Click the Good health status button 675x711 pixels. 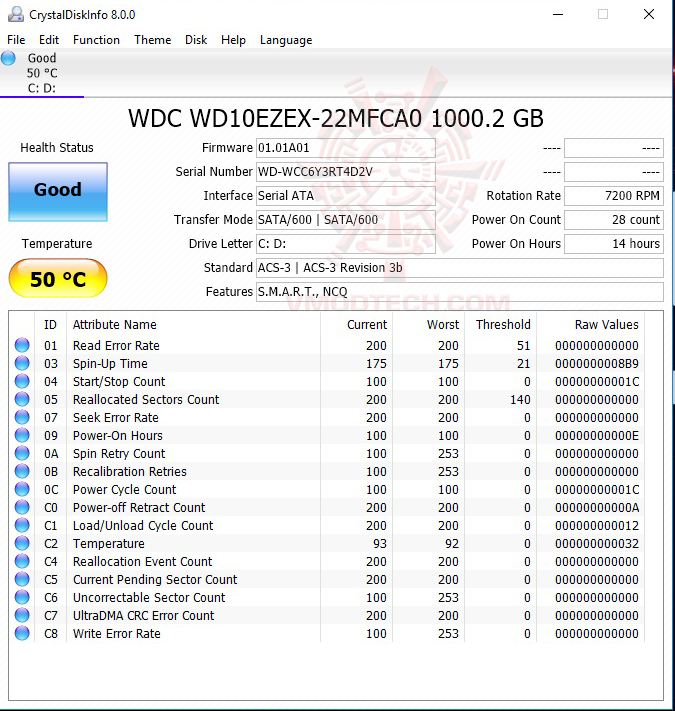pyautogui.click(x=58, y=191)
